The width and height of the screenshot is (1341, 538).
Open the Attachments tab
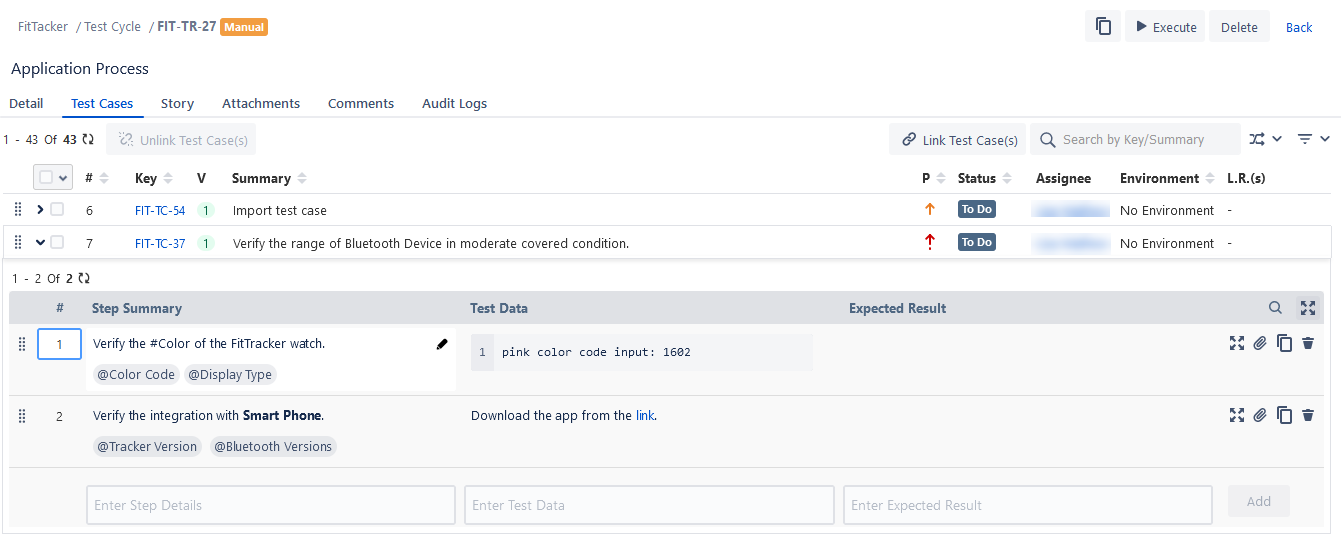pos(261,103)
